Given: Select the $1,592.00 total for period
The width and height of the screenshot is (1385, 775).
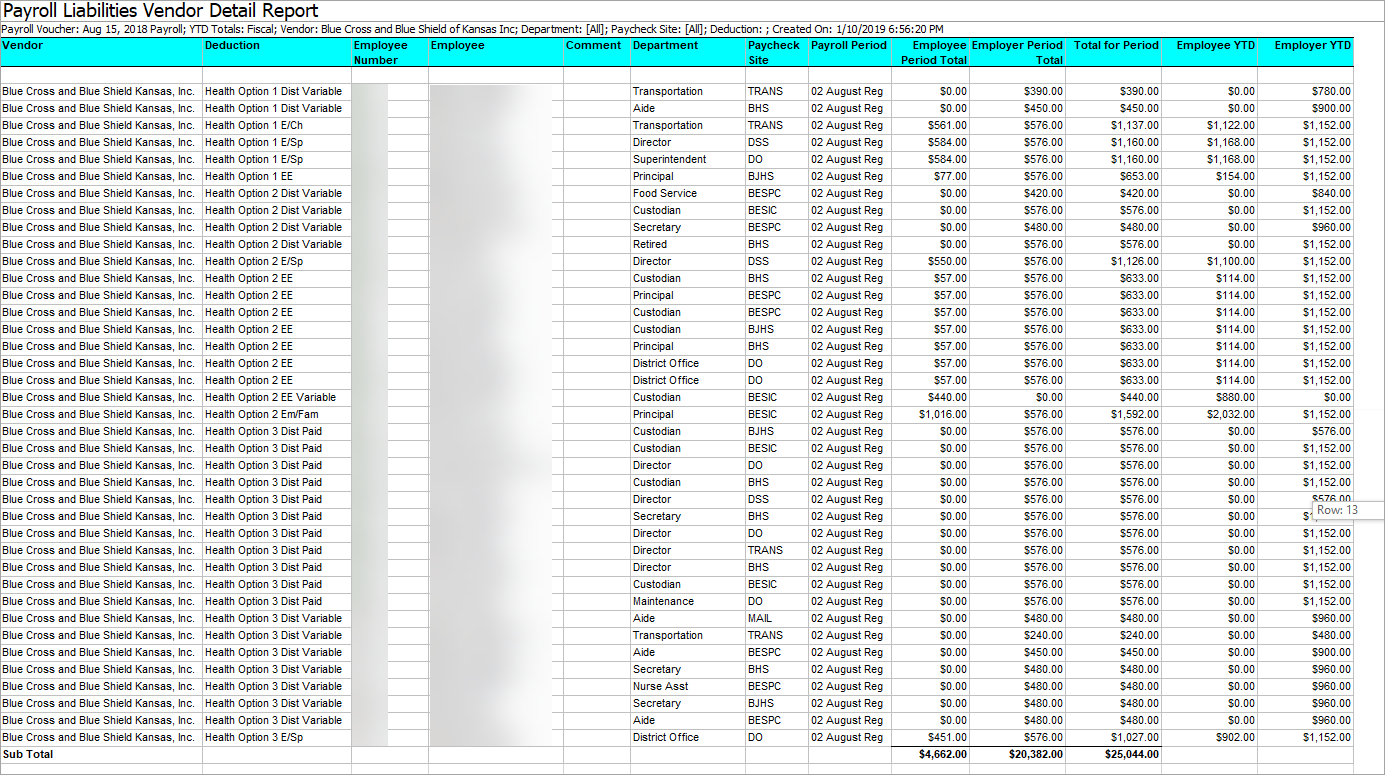Looking at the screenshot, I should click(1133, 415).
